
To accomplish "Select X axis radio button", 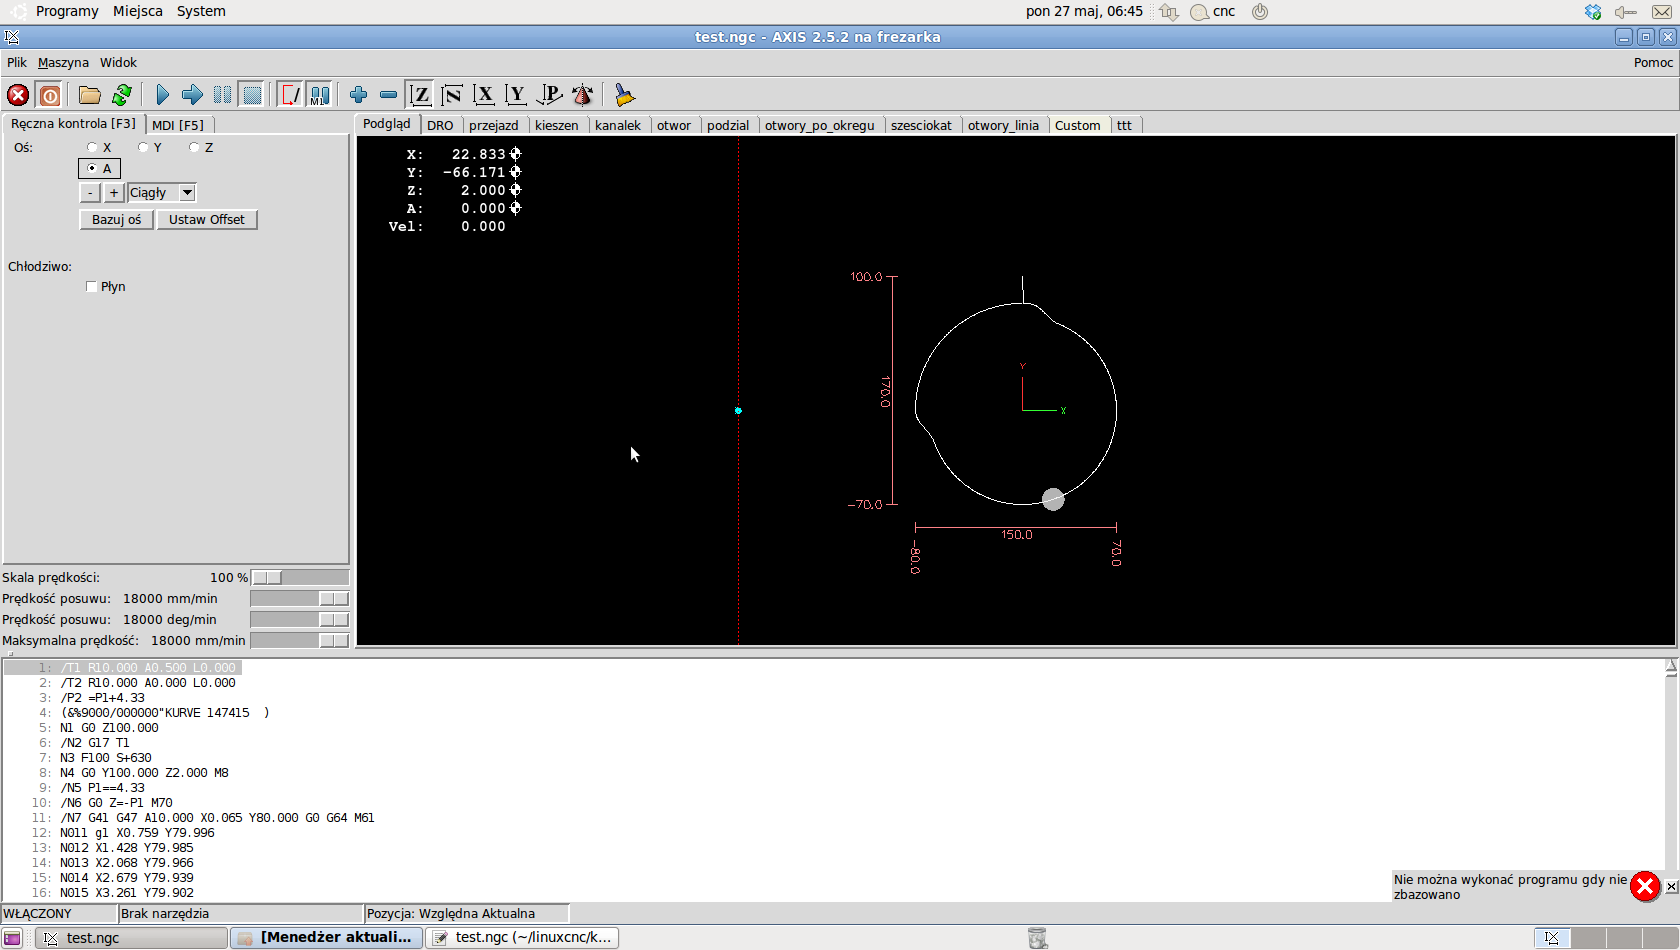I will [92, 147].
